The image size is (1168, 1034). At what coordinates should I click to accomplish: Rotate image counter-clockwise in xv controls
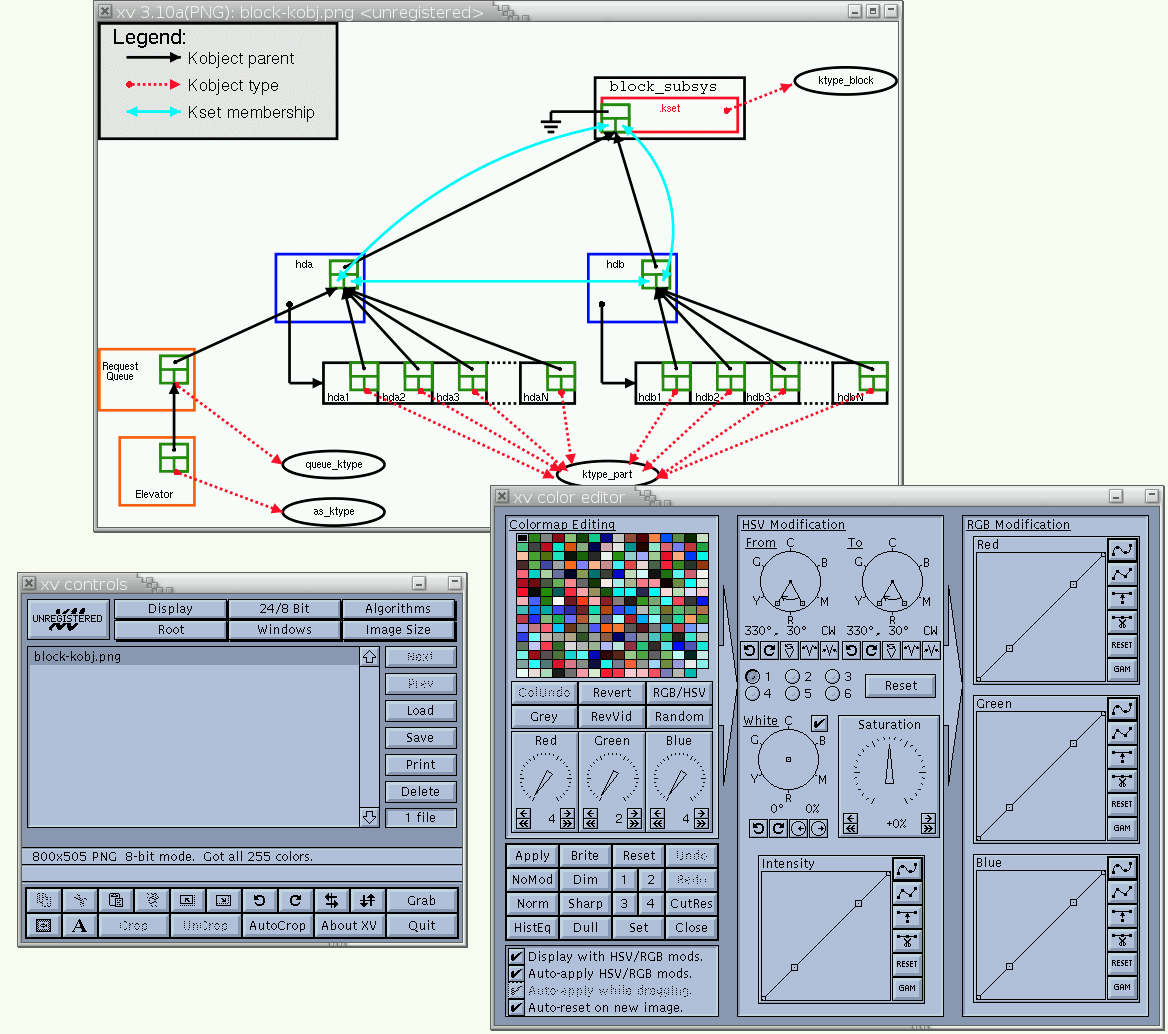click(x=259, y=900)
